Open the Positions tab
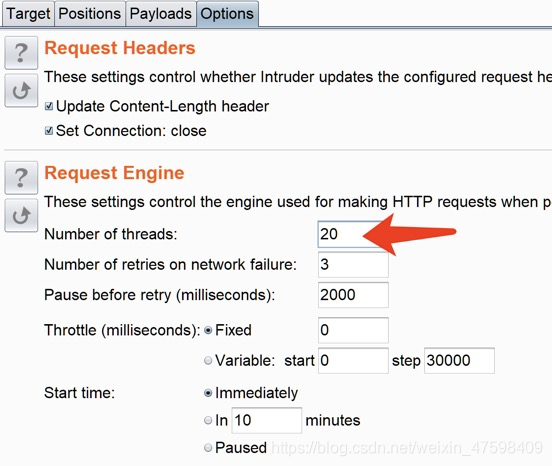This screenshot has width=552, height=466. click(90, 14)
